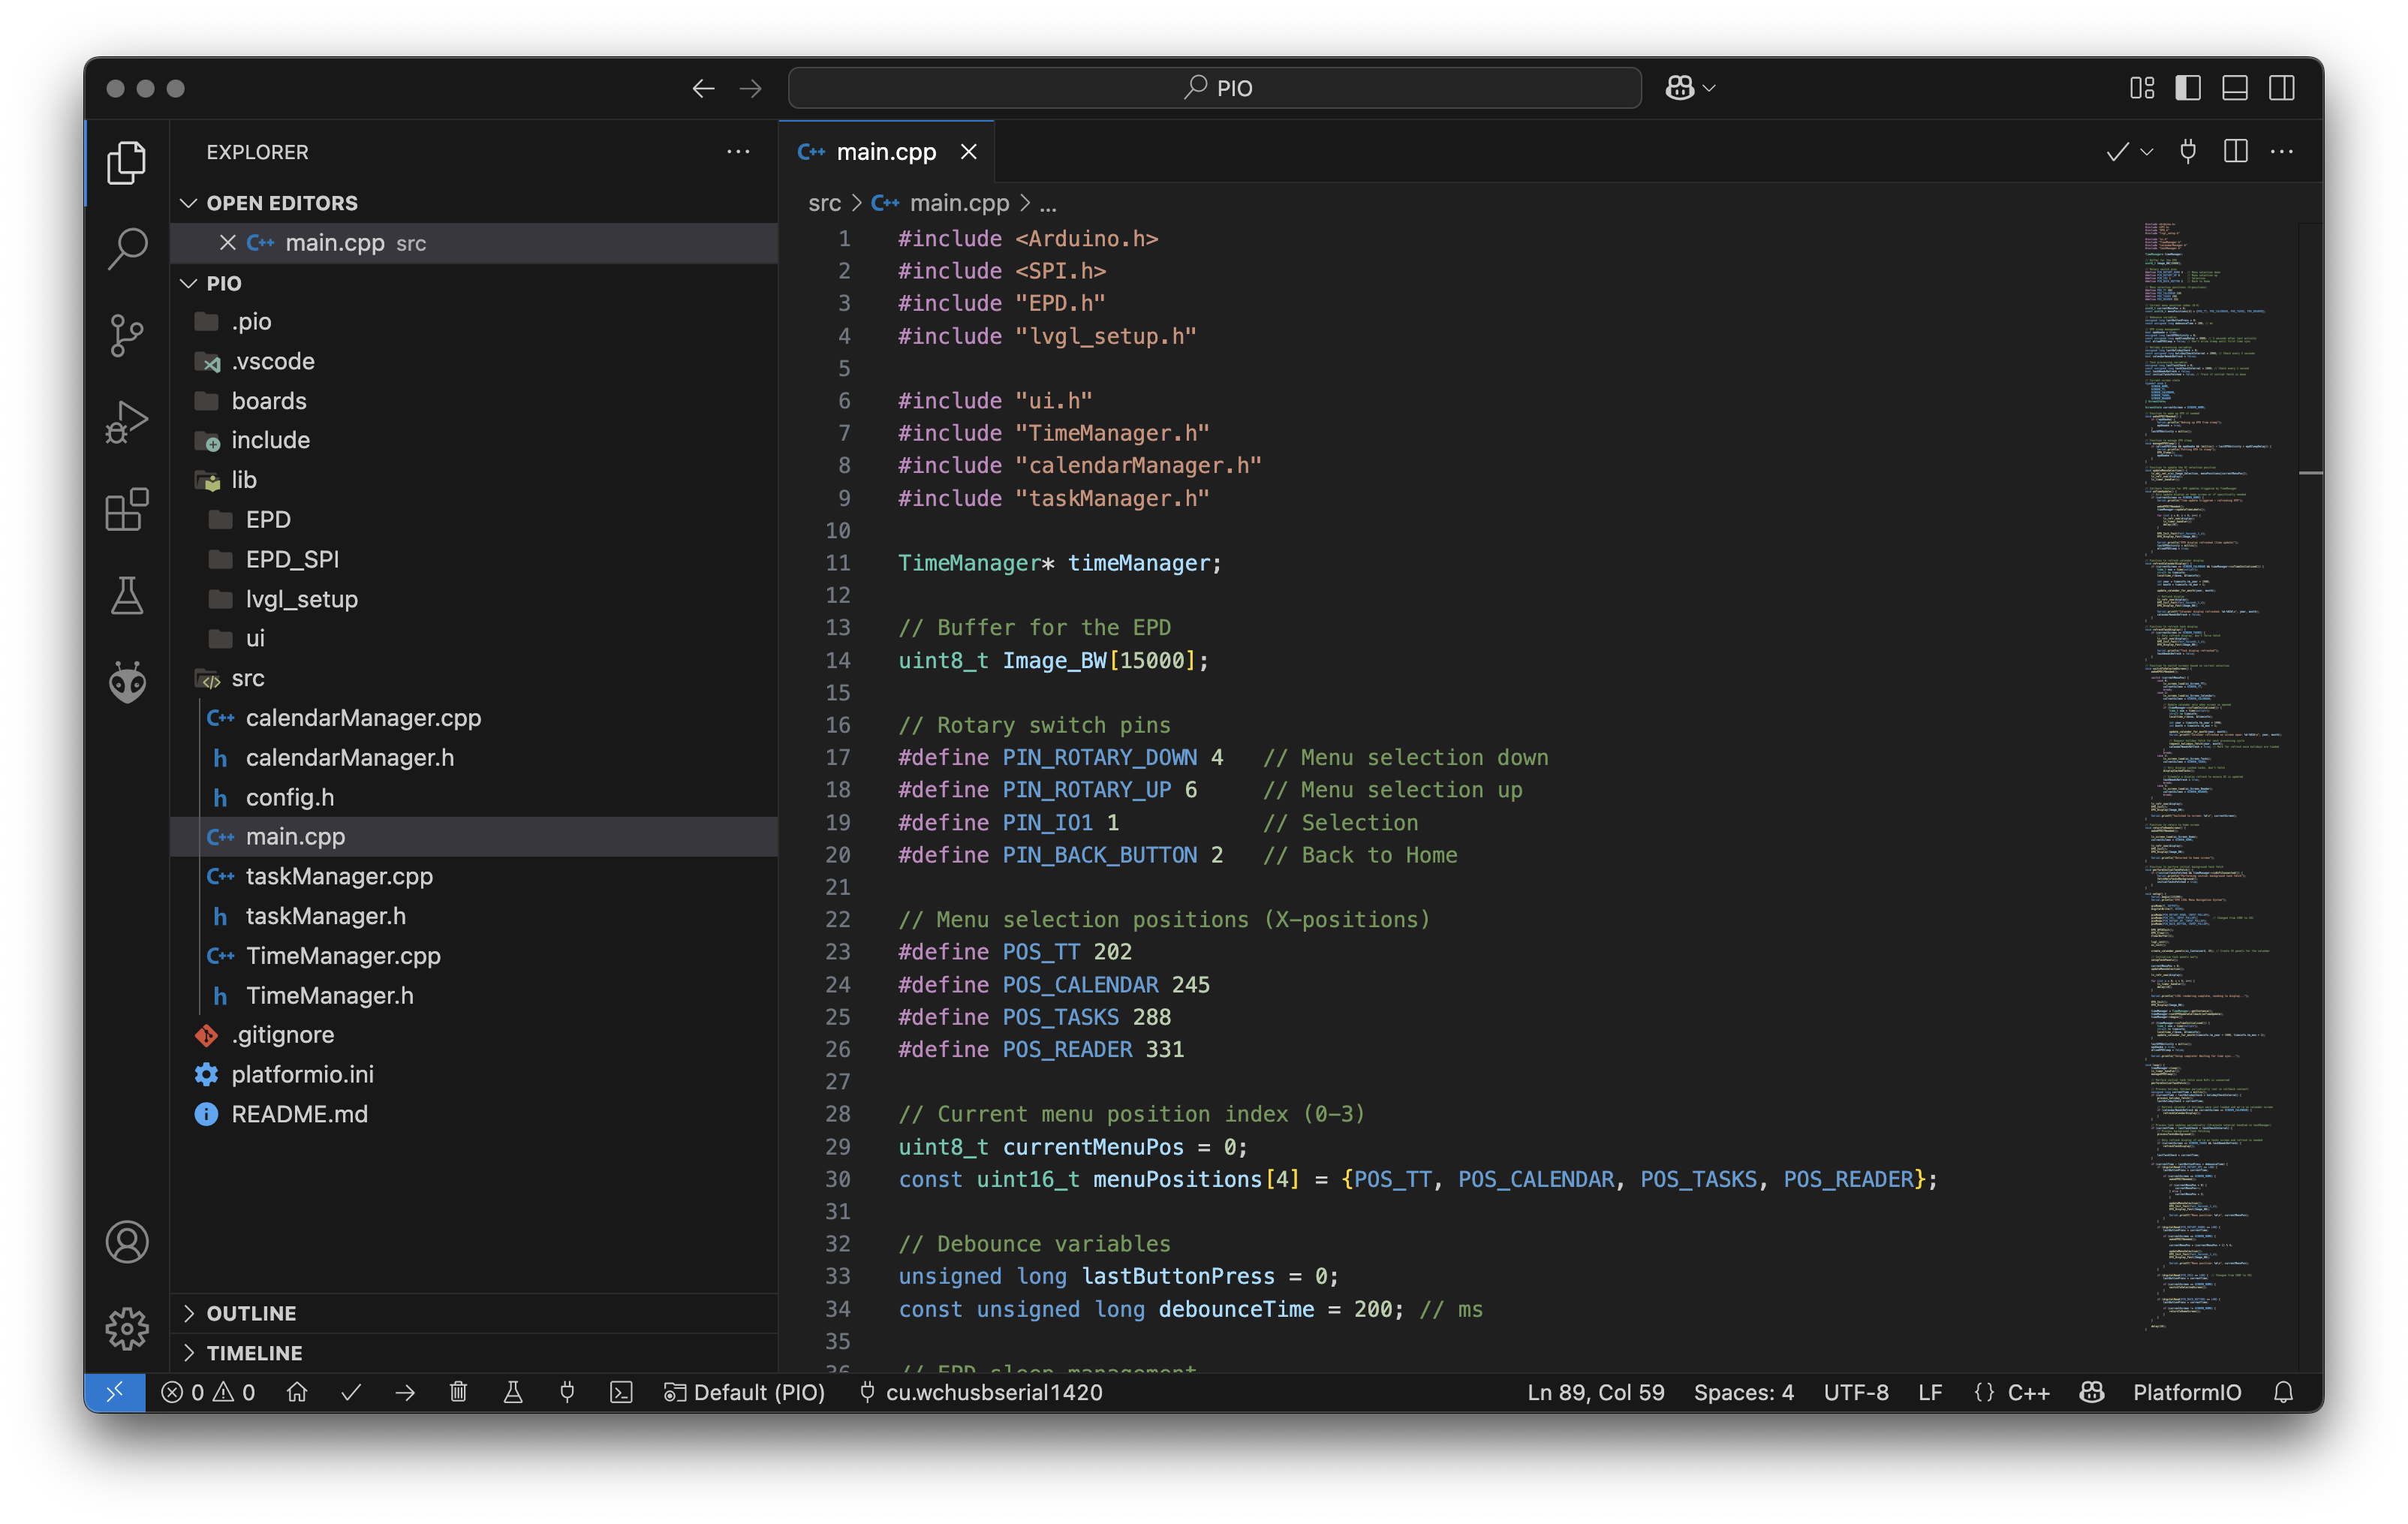
Task: Toggle secondary side bar visibility
Action: [x=2281, y=88]
